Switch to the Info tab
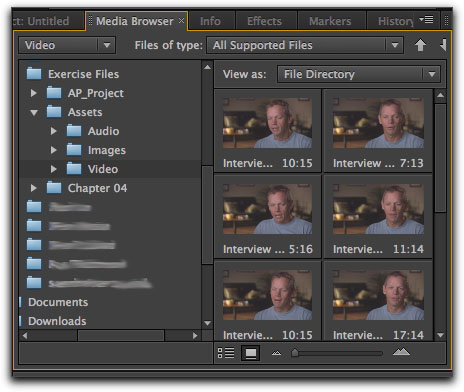 click(x=210, y=21)
